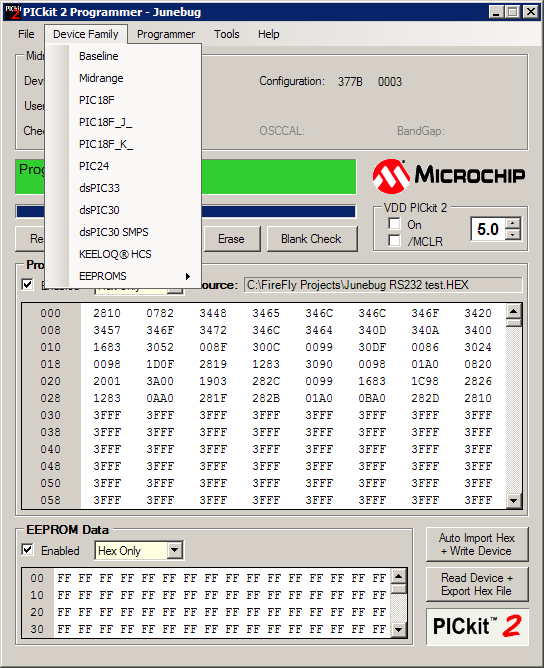This screenshot has width=544, height=668.
Task: Click the VDD 5.0 voltage field
Action: pos(488,229)
